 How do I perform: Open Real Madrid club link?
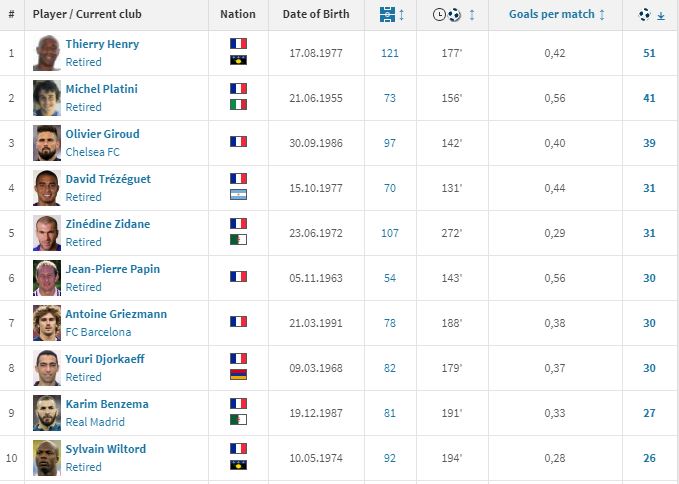point(95,422)
